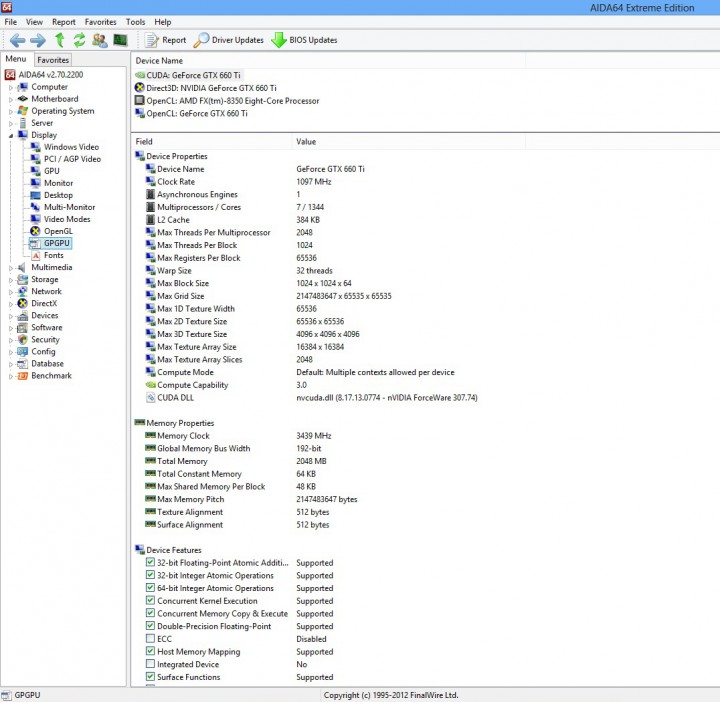The width and height of the screenshot is (720, 702).
Task: Click the Surface Functions checkbox
Action: [x=150, y=676]
